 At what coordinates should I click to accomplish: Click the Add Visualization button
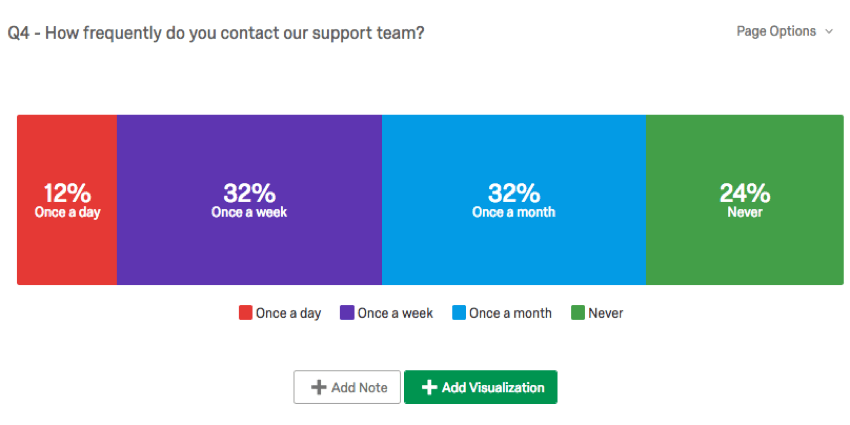480,387
